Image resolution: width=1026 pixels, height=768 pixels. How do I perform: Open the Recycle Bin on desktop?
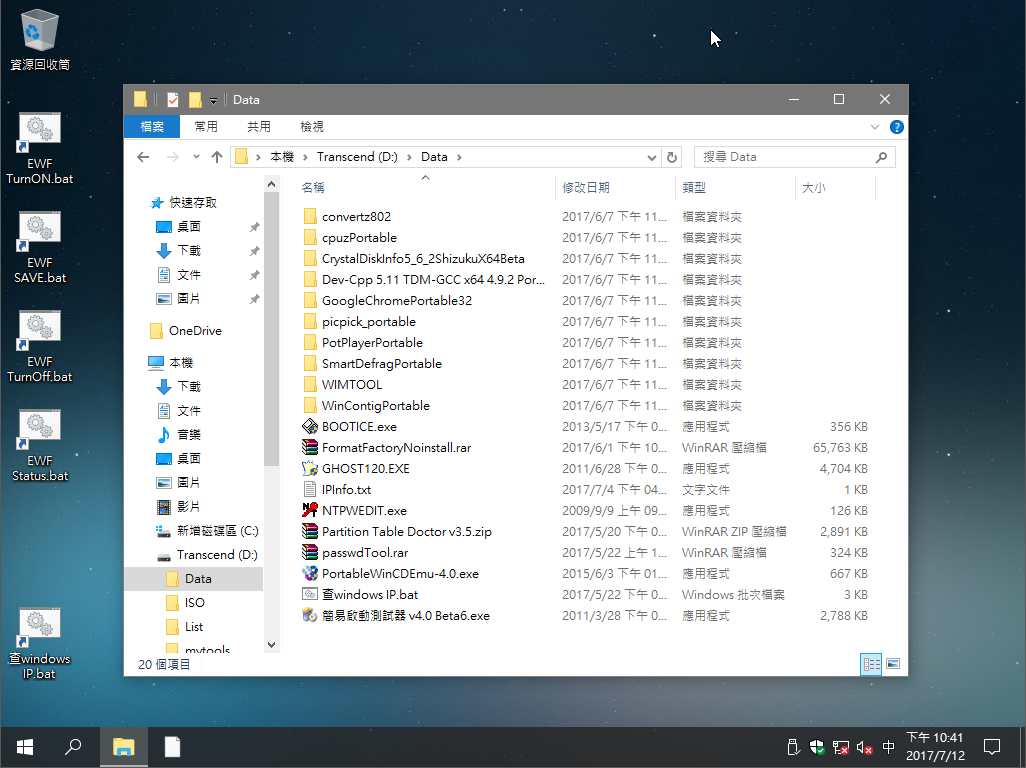39,30
